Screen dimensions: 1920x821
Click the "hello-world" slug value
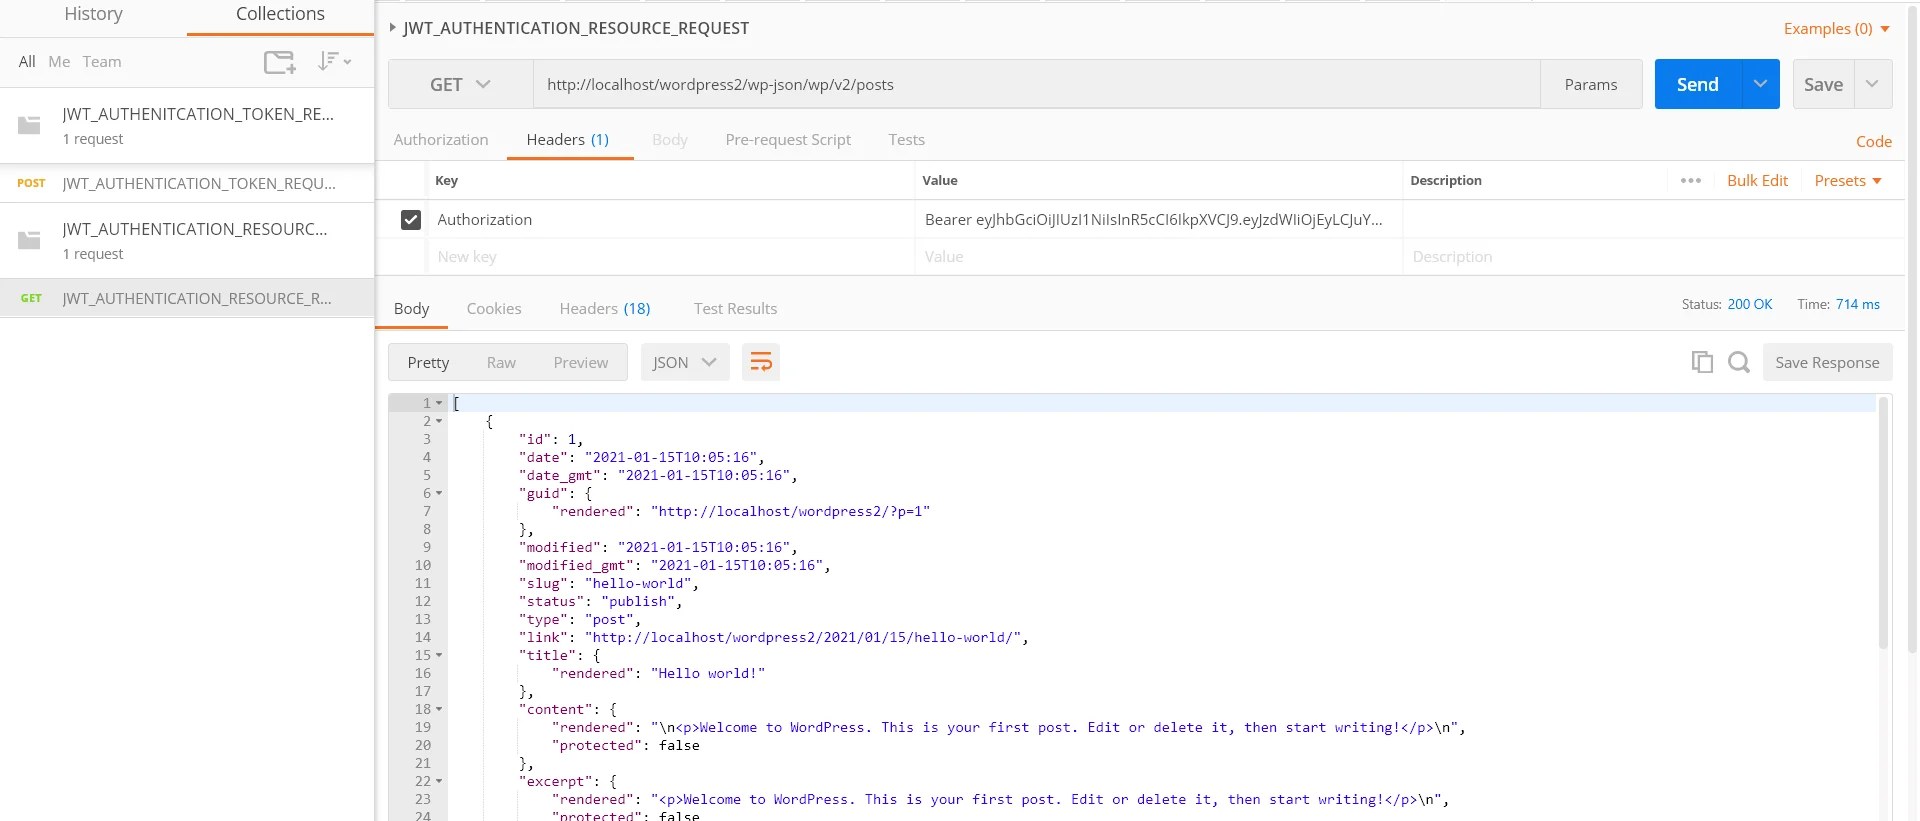[x=638, y=583]
